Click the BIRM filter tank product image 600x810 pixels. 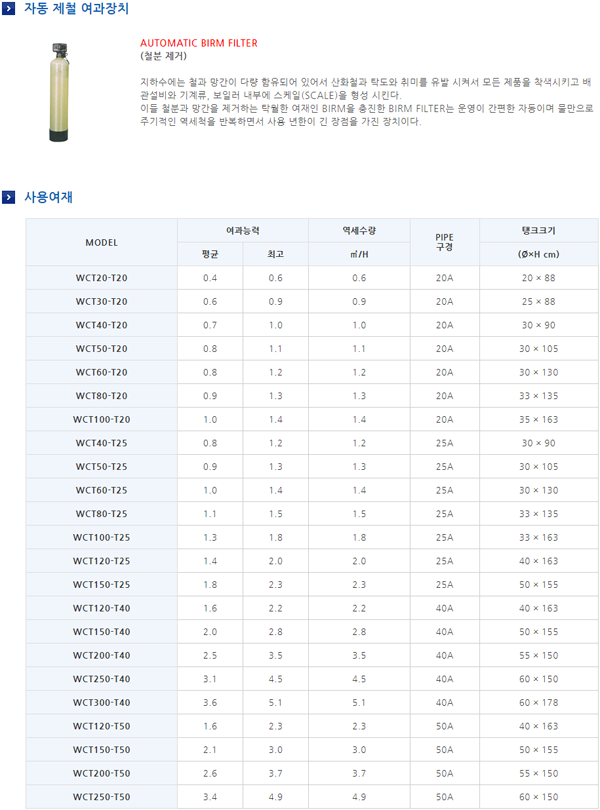[62, 91]
